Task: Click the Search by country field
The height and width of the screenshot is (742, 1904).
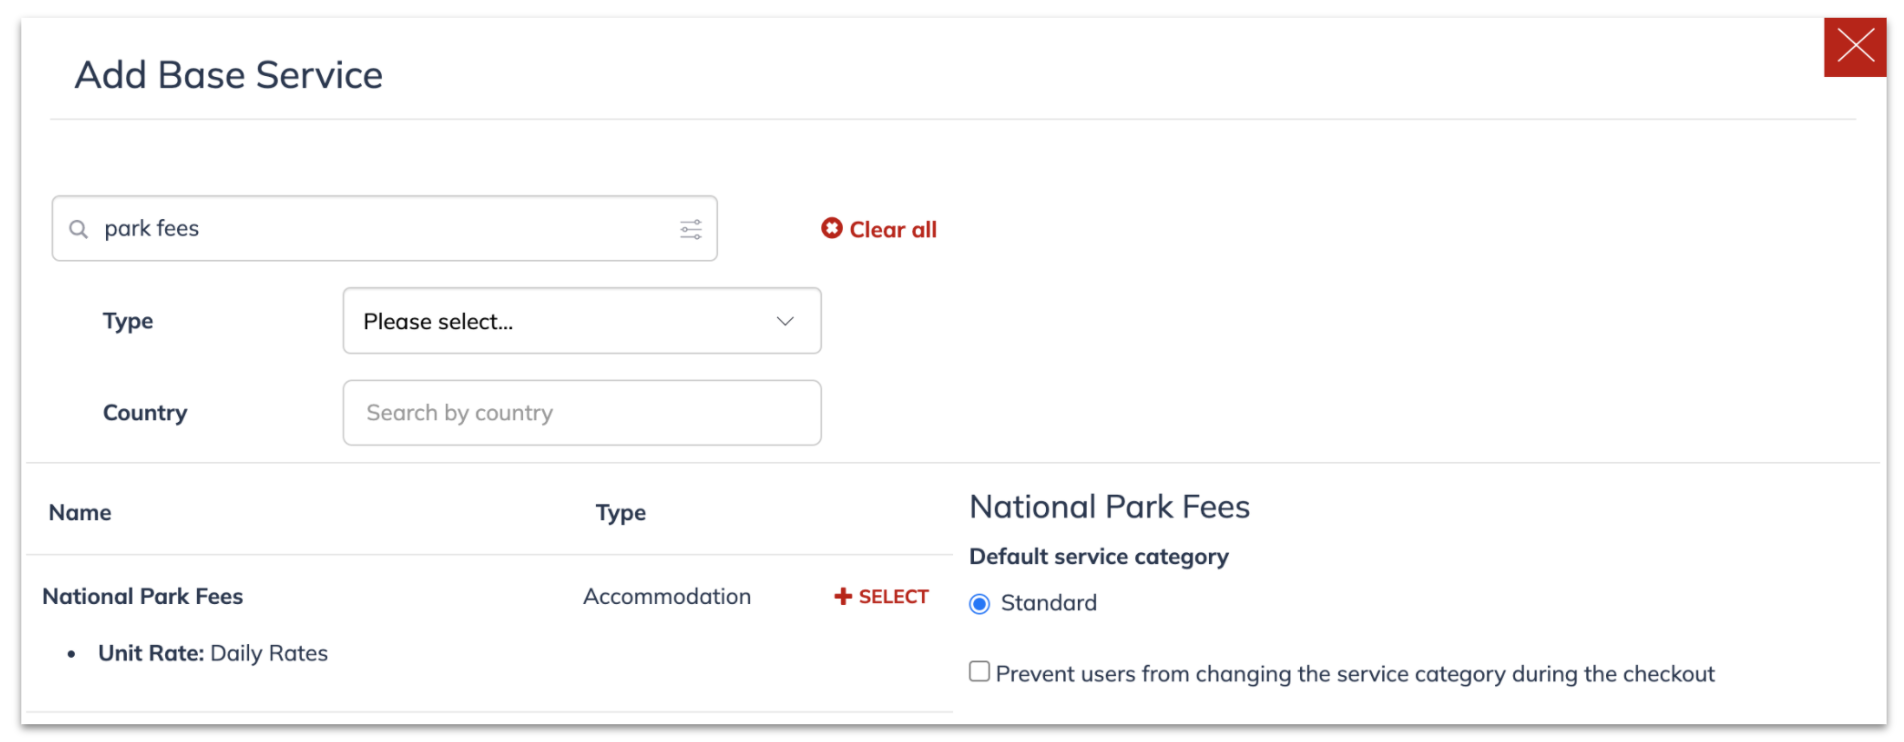Action: [582, 413]
